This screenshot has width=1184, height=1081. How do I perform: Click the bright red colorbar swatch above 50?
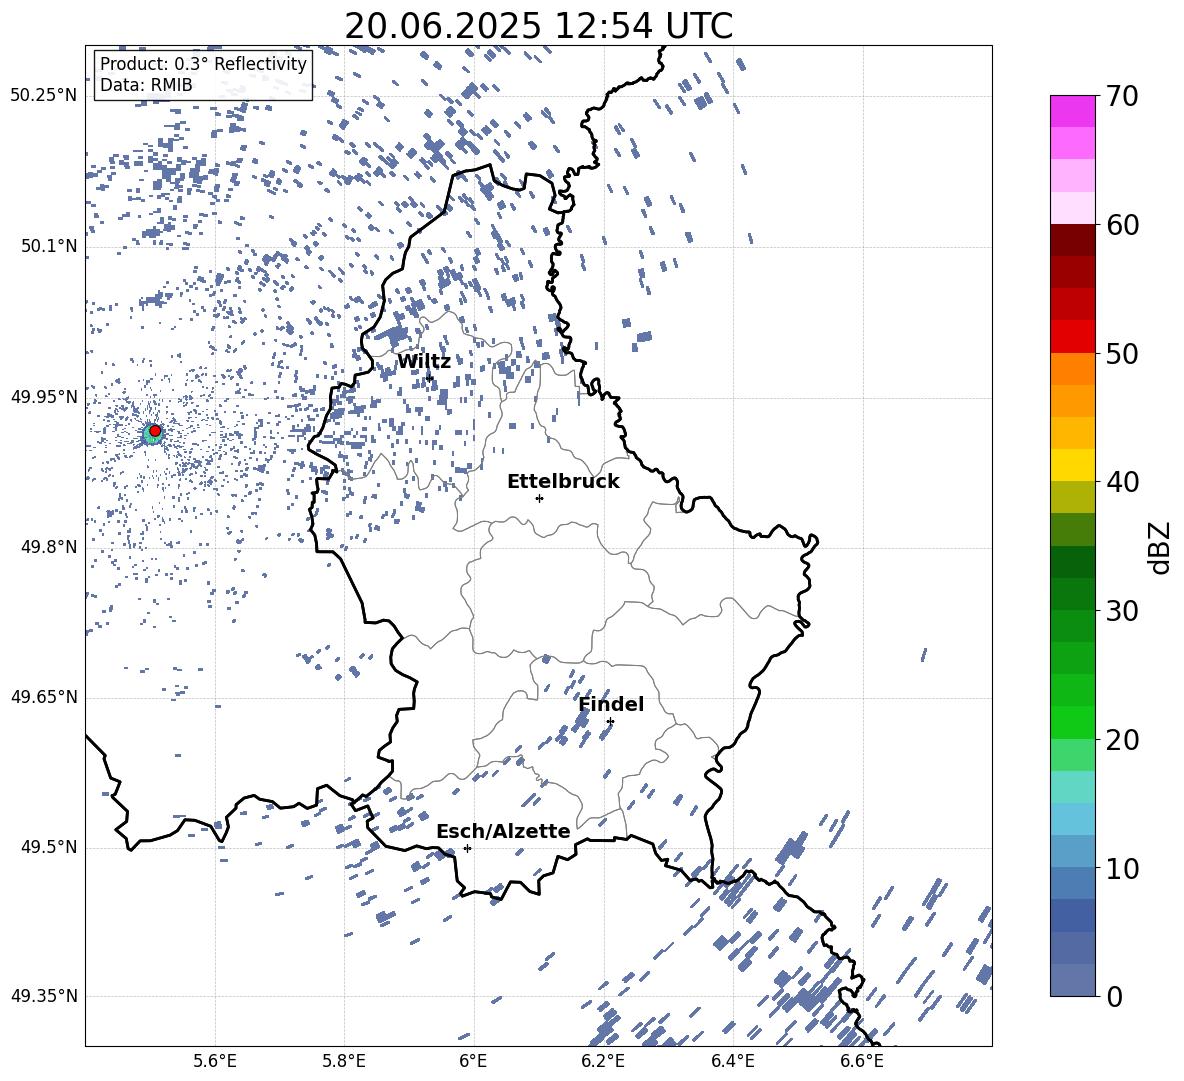click(1072, 337)
